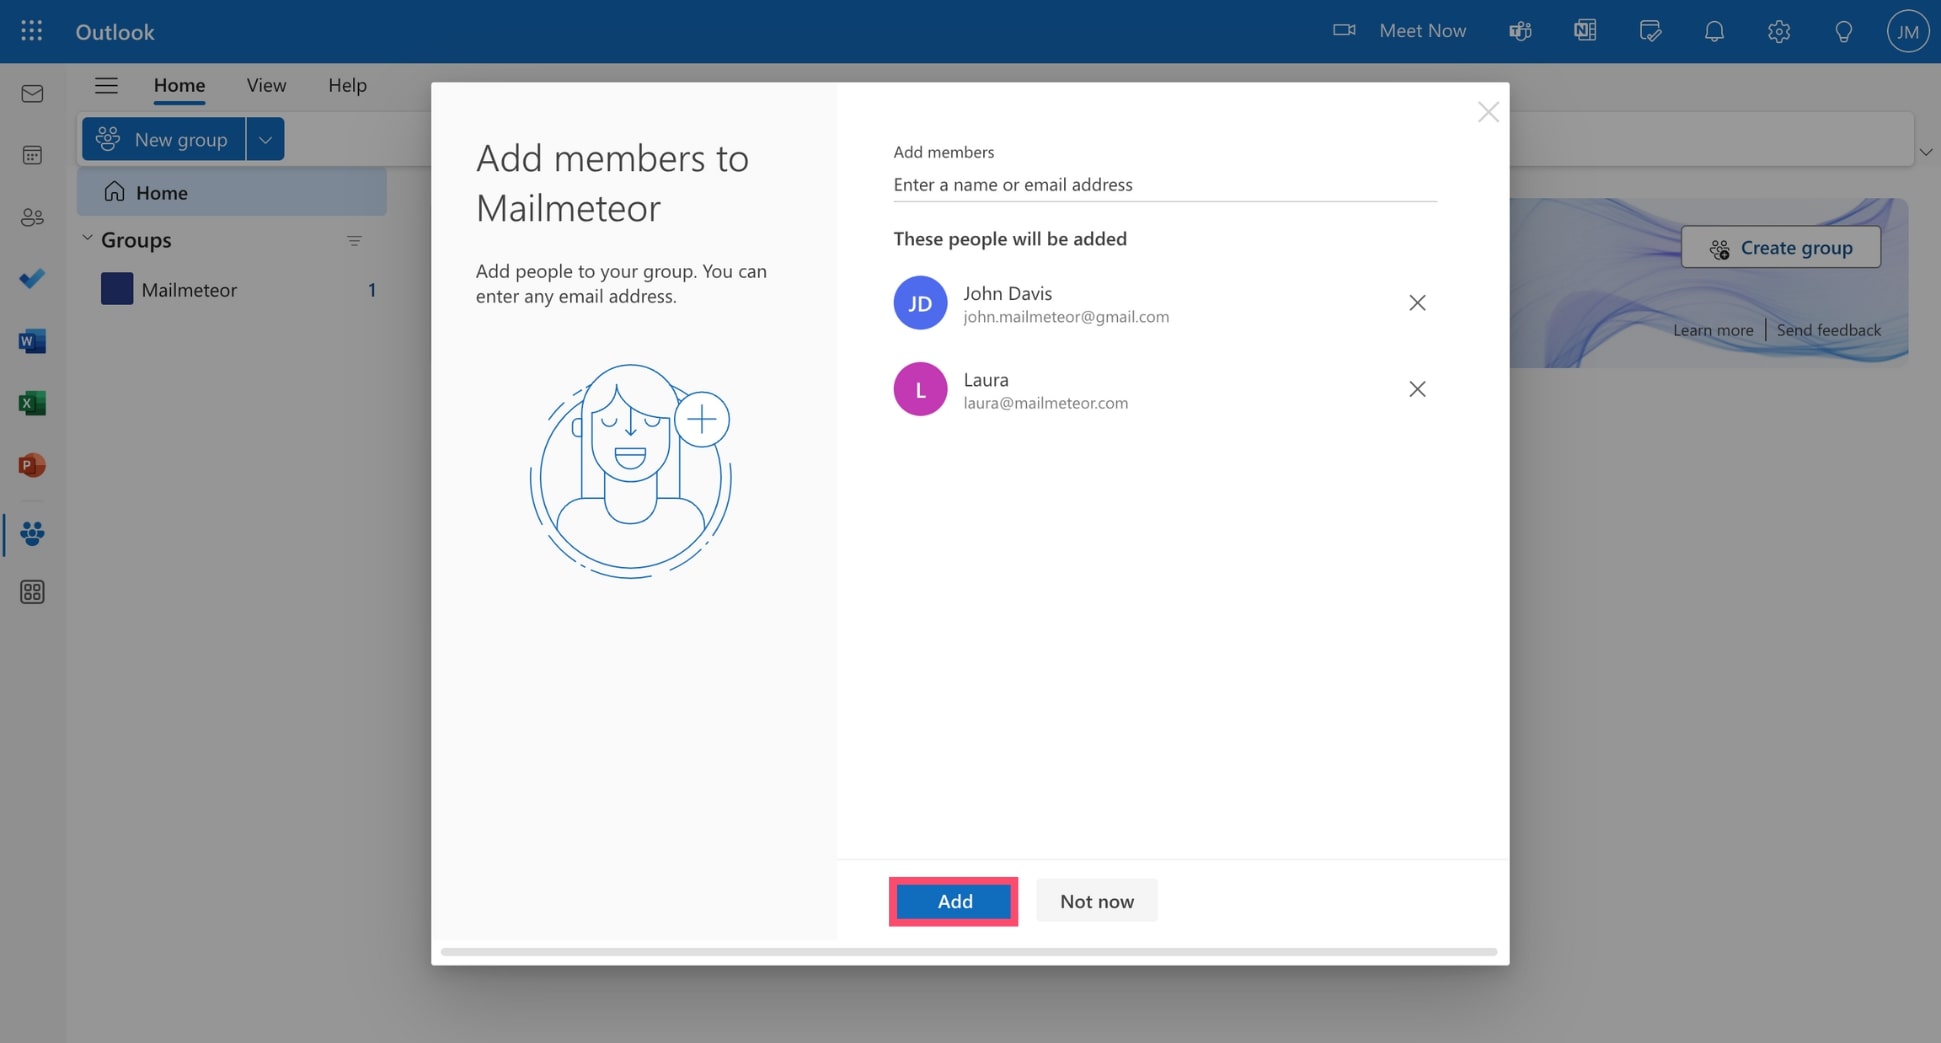
Task: Expand the ribbon chevron at far right
Action: (1926, 152)
